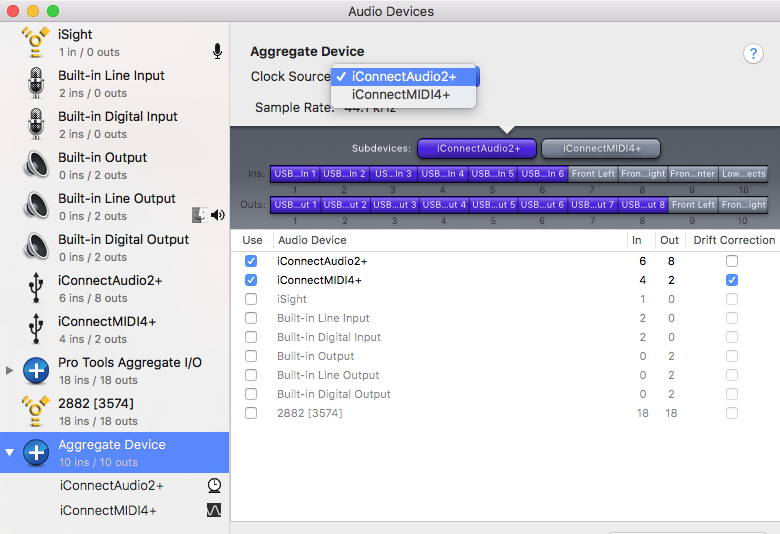Select iConnectMIDI4+ 4 ins / 2 outs device
Screen dimensions: 780x534
pyautogui.click(x=114, y=329)
